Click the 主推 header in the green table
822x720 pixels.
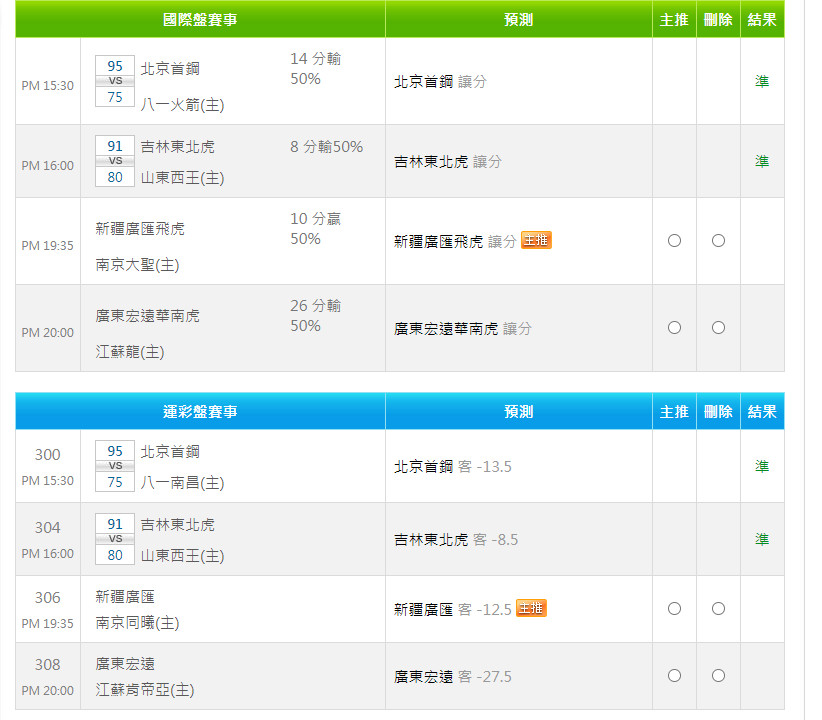pos(674,19)
